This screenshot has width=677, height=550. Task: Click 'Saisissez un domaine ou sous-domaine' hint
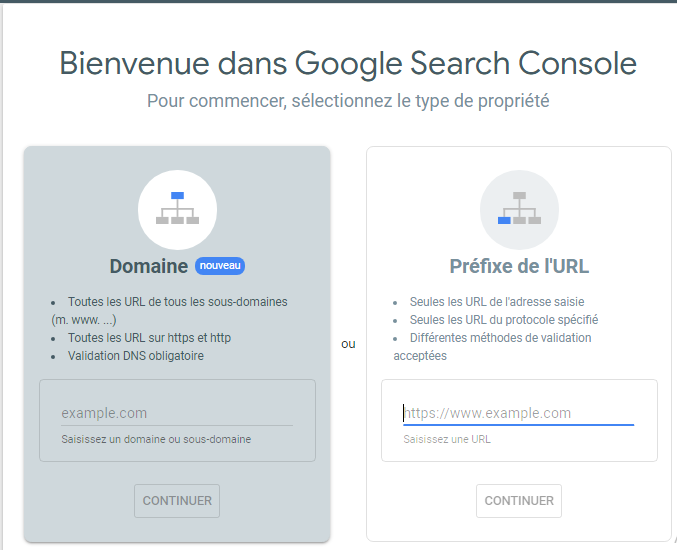pyautogui.click(x=156, y=439)
